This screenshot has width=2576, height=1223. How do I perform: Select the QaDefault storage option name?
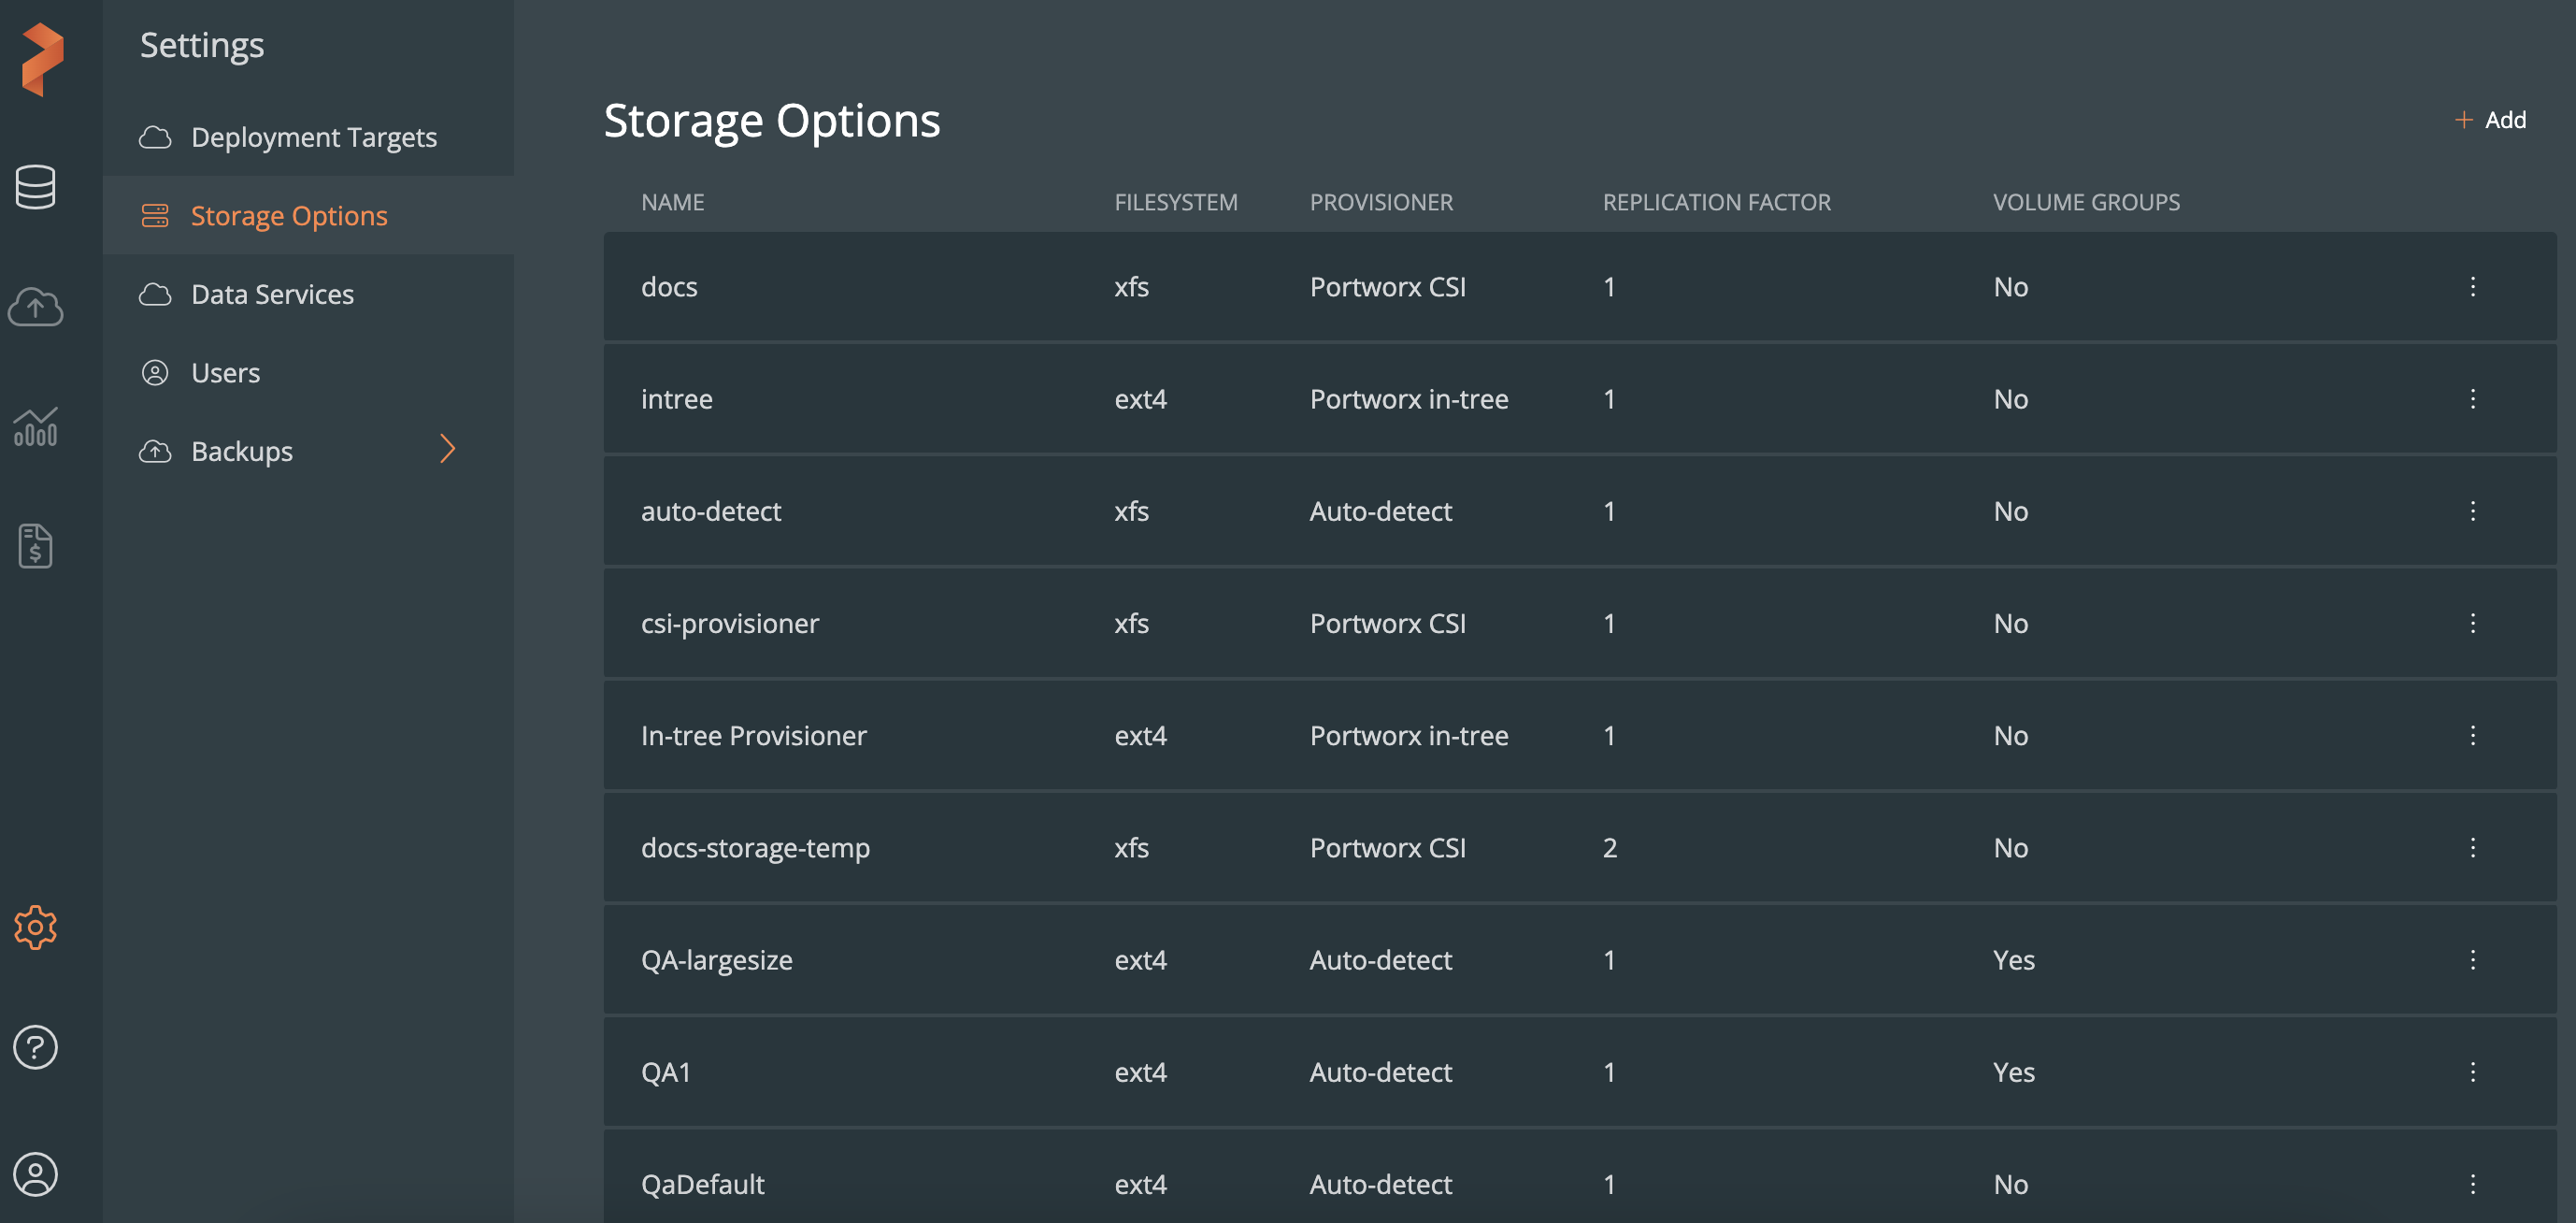pyautogui.click(x=703, y=1184)
